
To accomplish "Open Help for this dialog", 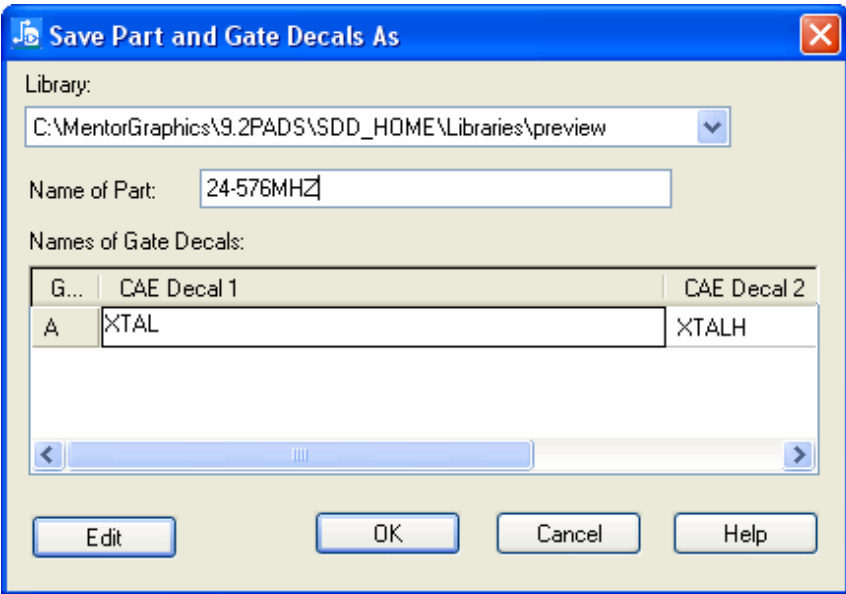I will tap(745, 534).
